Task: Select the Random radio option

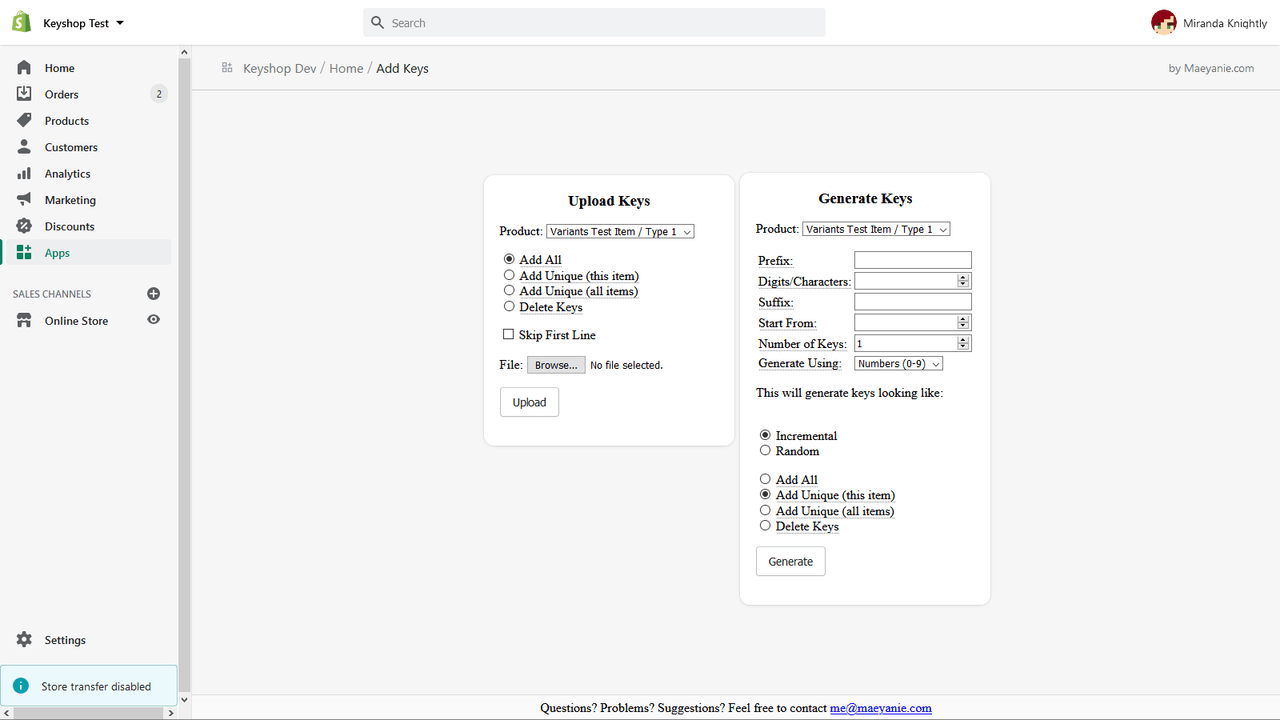Action: coord(765,450)
